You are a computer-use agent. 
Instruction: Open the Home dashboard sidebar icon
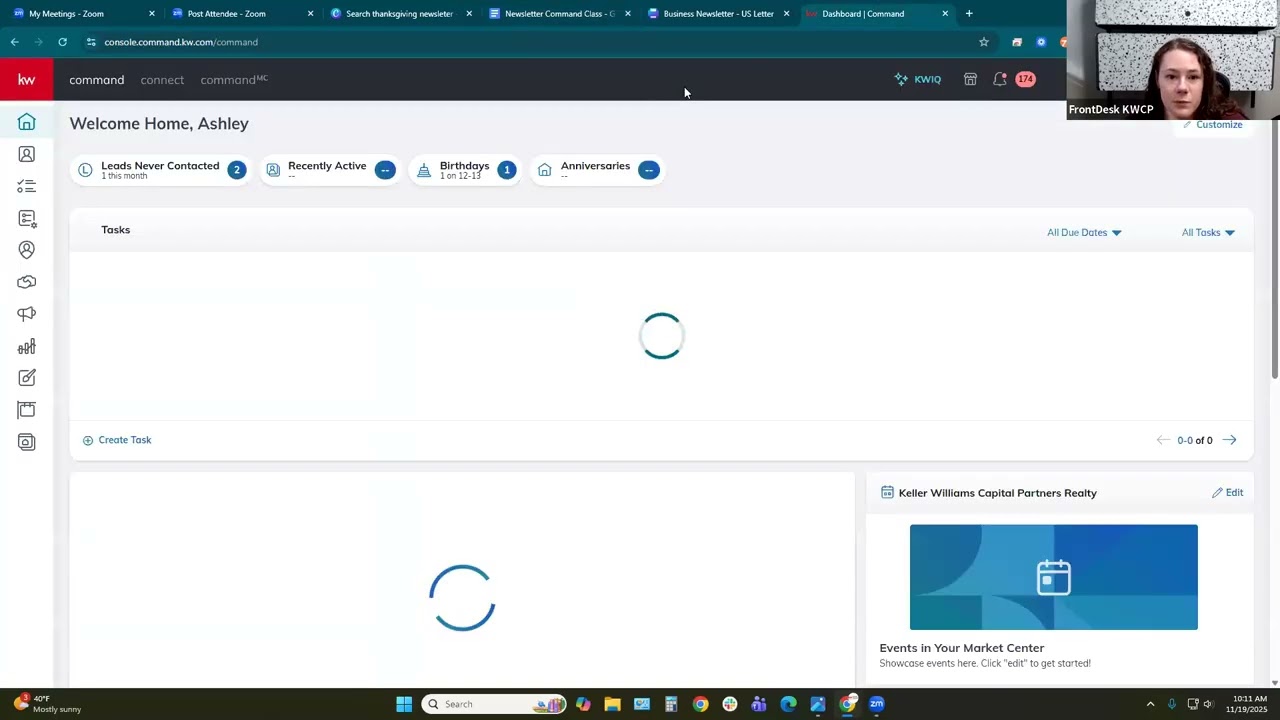[26, 122]
